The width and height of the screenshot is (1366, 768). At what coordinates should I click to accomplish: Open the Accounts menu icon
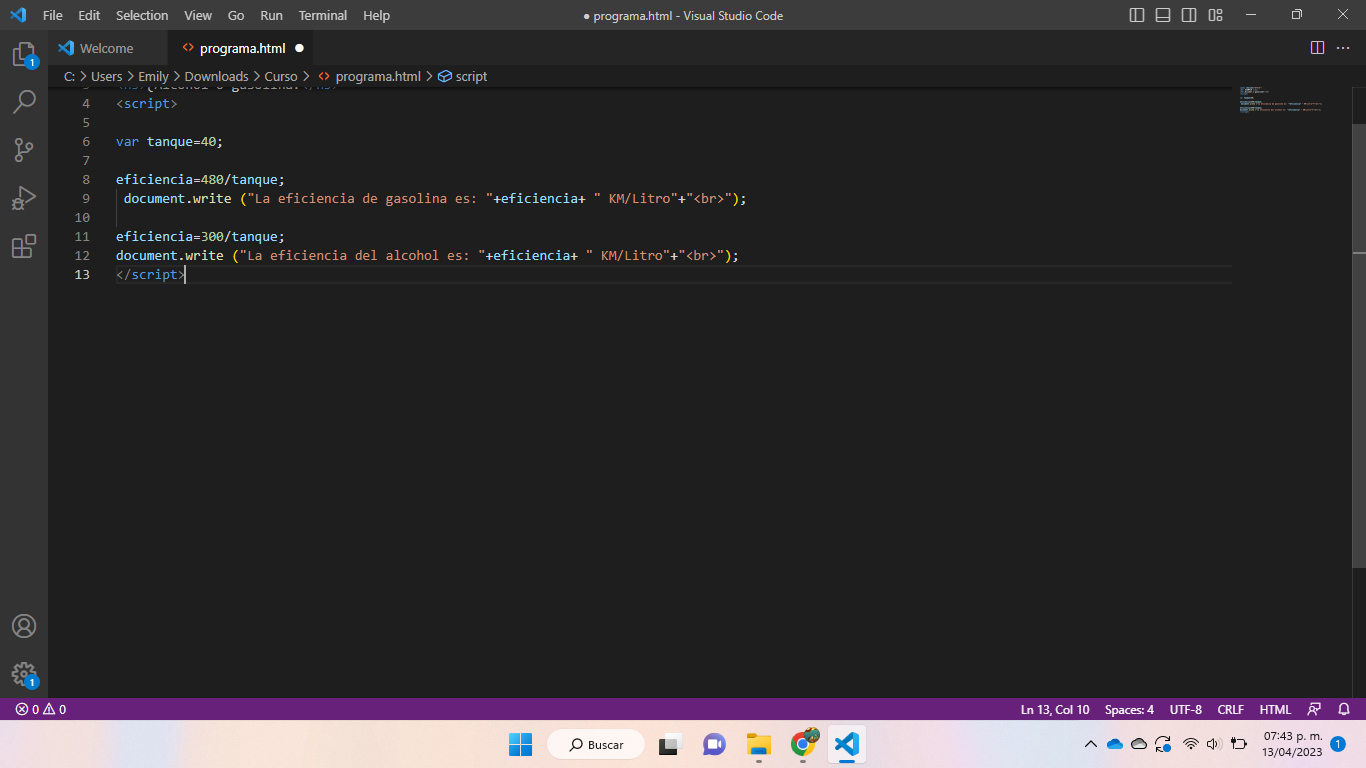click(24, 626)
